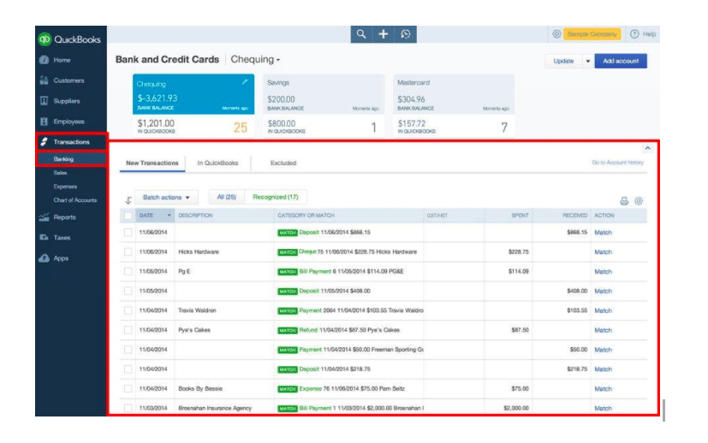The image size is (708, 443).
Task: Click the DESCRIPTION column header
Action: [196, 215]
